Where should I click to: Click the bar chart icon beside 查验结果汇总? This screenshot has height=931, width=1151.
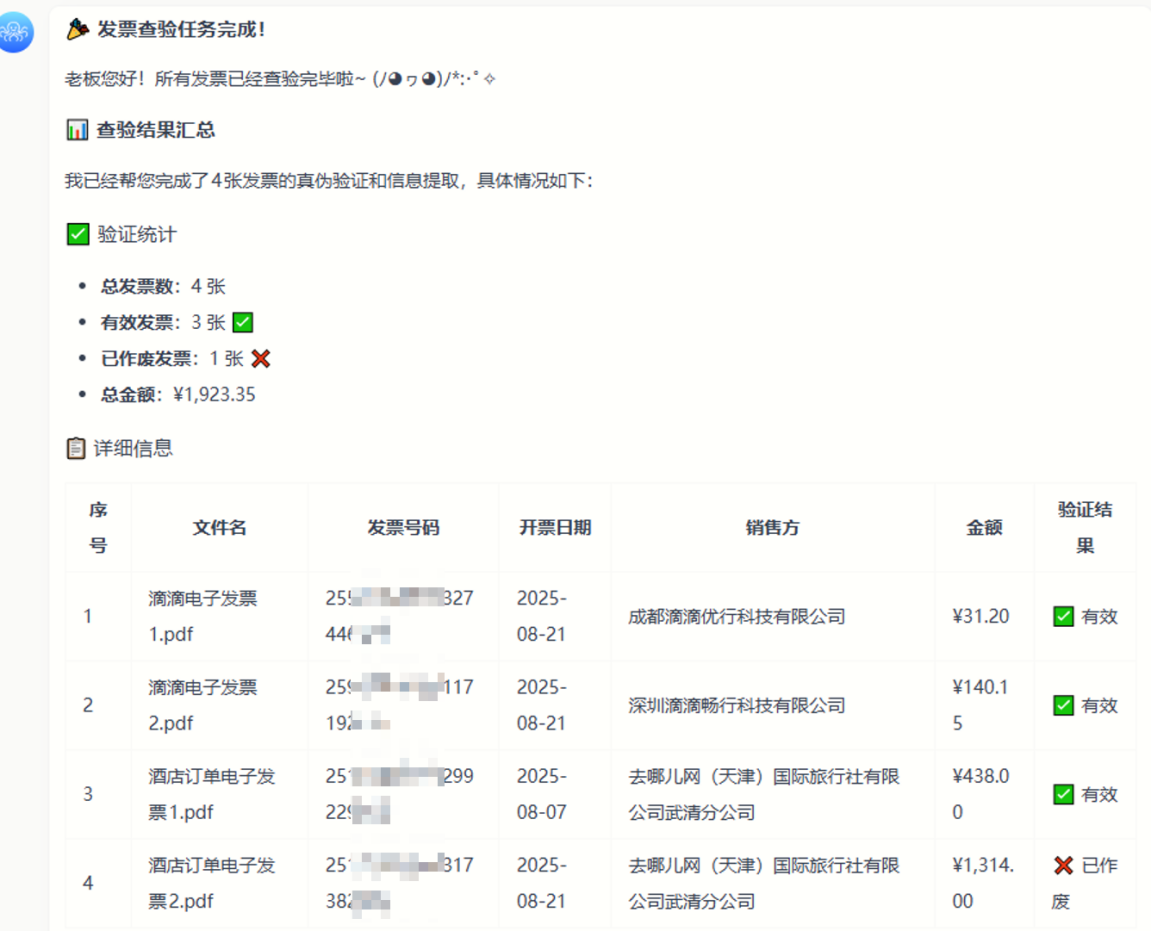click(77, 130)
